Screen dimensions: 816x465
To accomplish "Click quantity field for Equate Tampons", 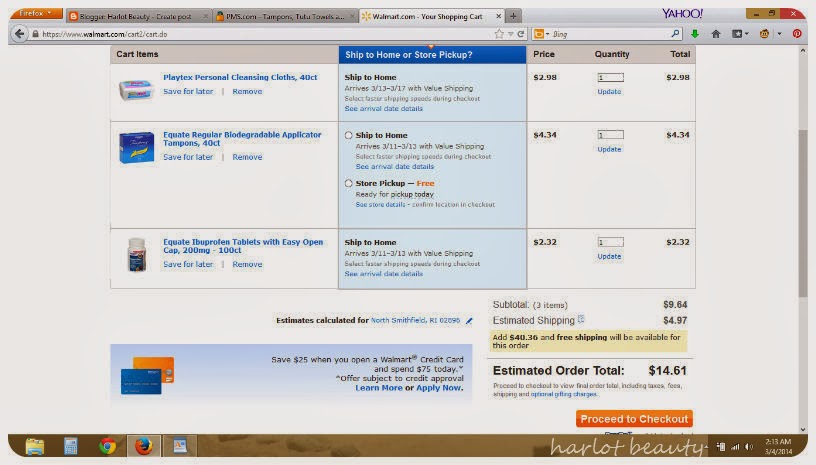I will pyautogui.click(x=610, y=135).
